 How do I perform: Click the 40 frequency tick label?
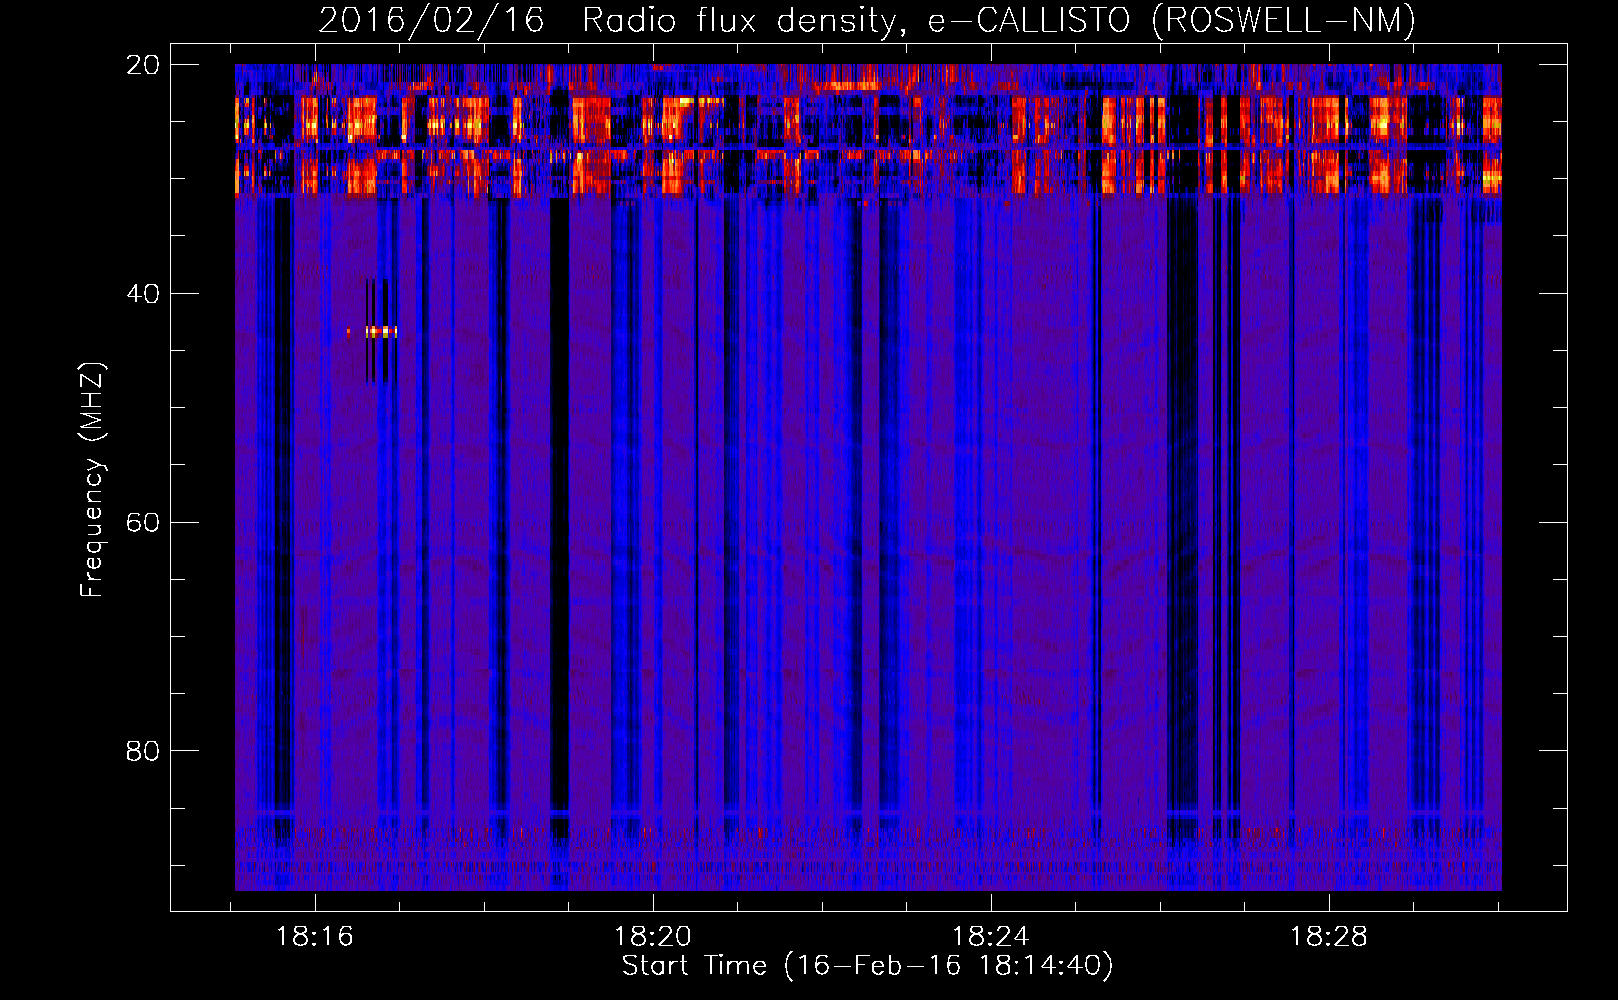pyautogui.click(x=143, y=294)
